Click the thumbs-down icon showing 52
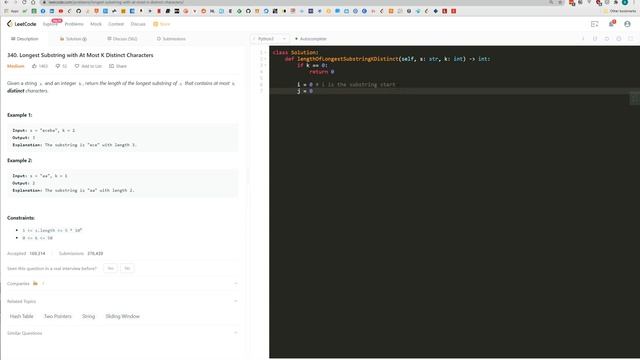The height and width of the screenshot is (360, 640). [58, 66]
